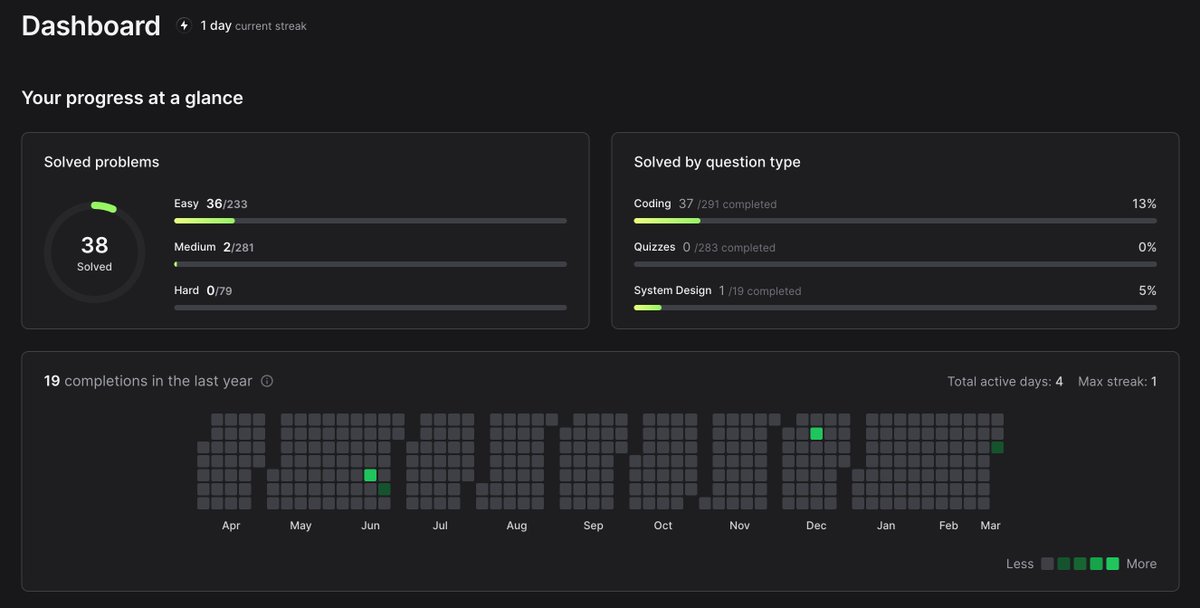Click the Quizzes completion progress bar
The width and height of the screenshot is (1200, 608).
click(x=895, y=264)
